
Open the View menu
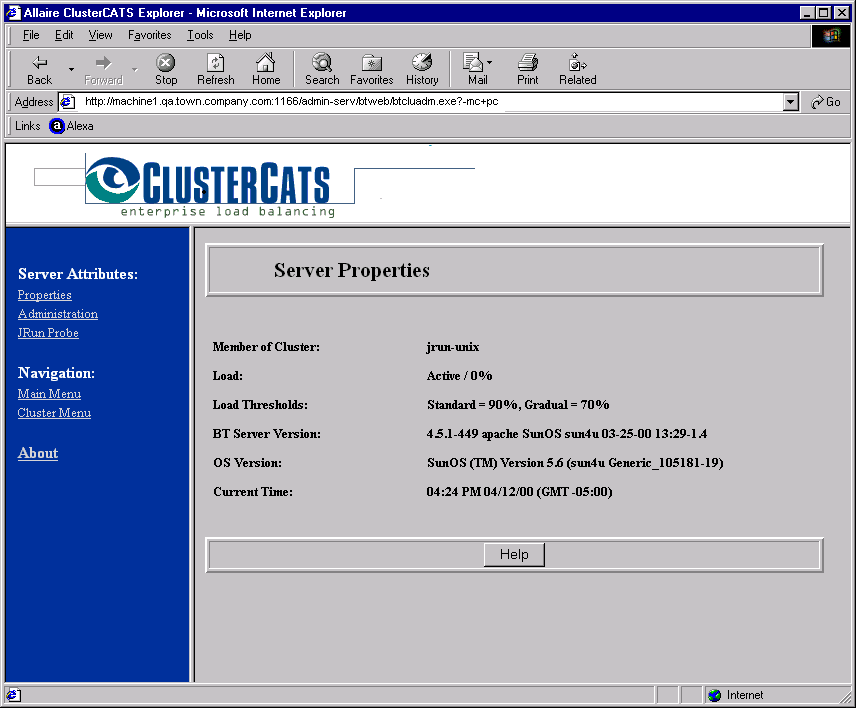[100, 35]
